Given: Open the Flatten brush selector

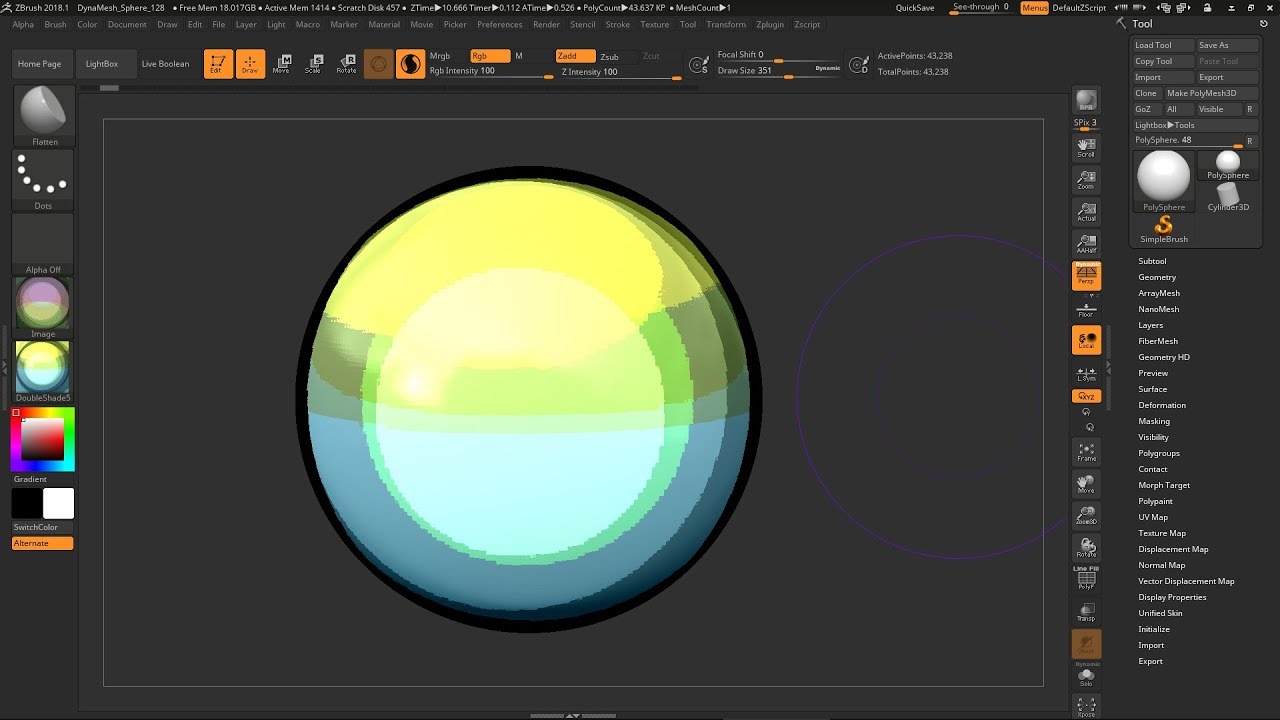Looking at the screenshot, I should pyautogui.click(x=43, y=116).
